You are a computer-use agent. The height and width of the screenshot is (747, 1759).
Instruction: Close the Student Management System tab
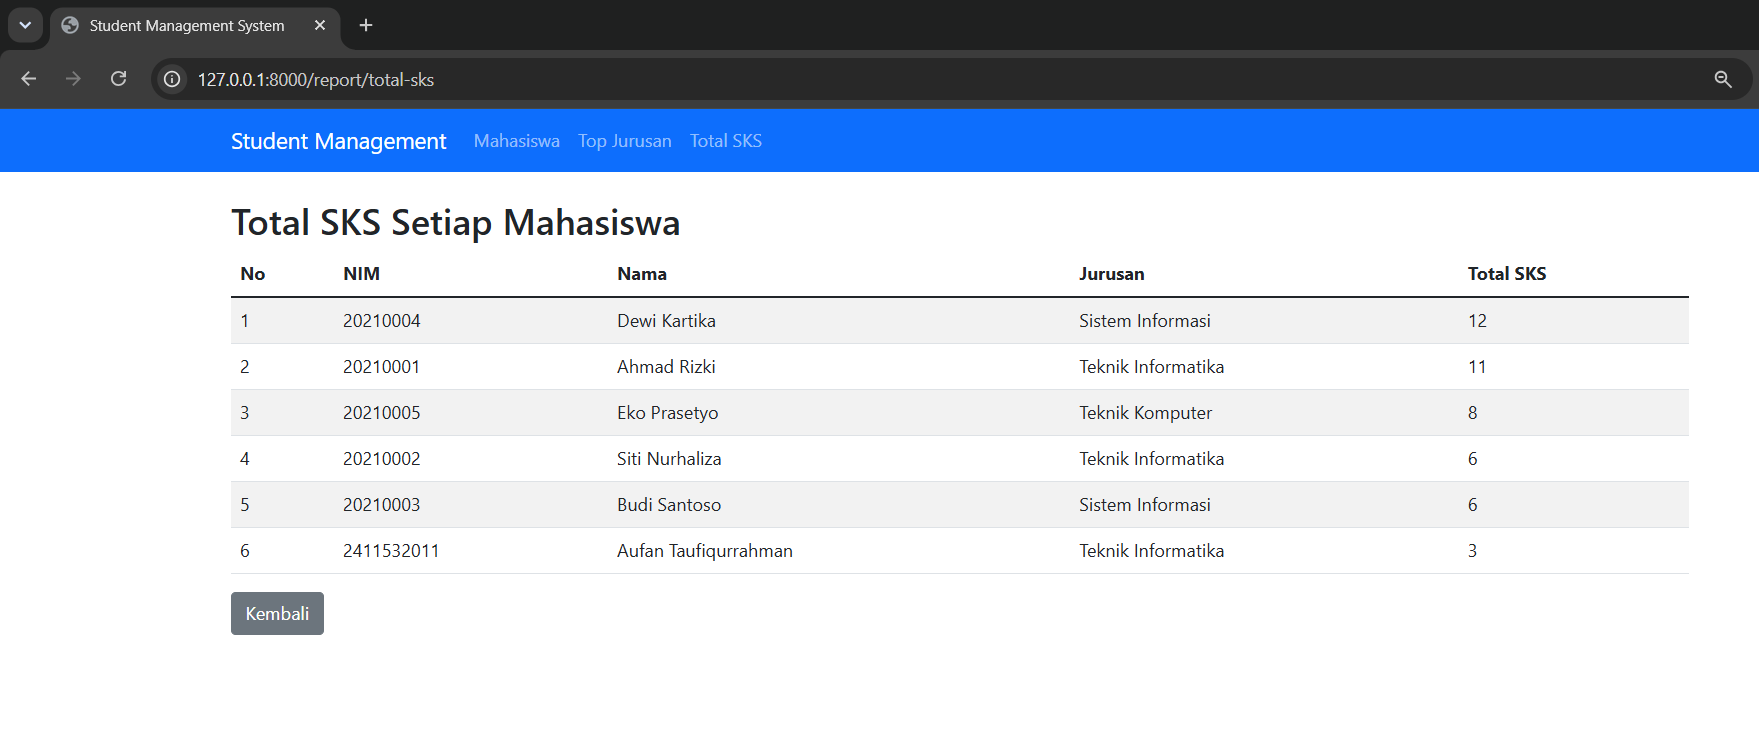(320, 25)
